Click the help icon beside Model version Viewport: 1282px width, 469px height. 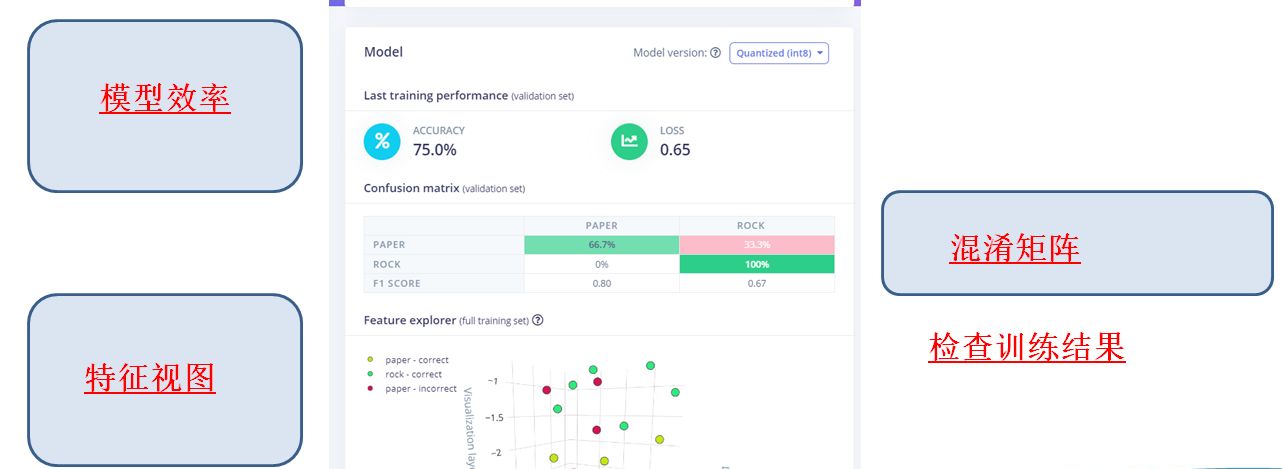click(x=715, y=53)
